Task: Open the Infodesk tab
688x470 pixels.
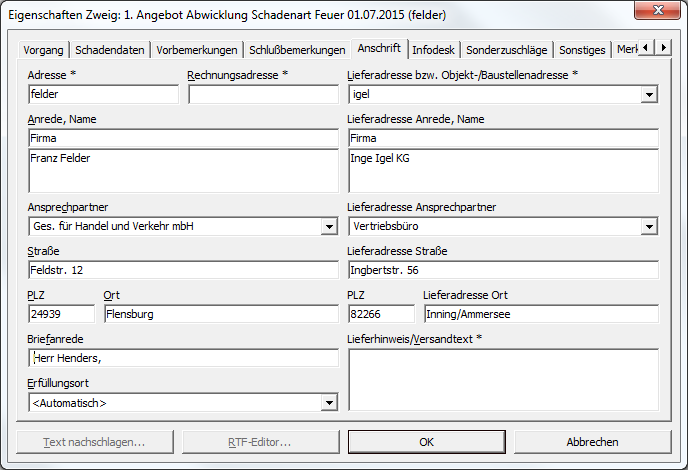Action: pos(433,50)
